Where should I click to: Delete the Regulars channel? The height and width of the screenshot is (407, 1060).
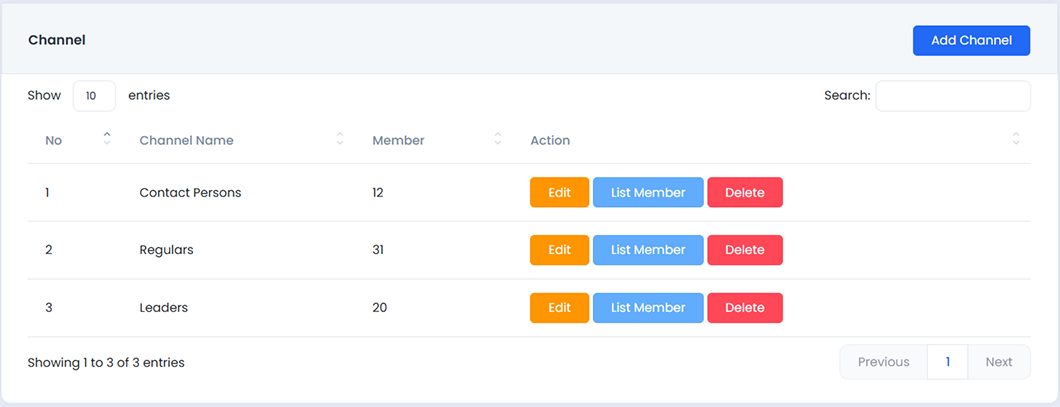click(744, 250)
